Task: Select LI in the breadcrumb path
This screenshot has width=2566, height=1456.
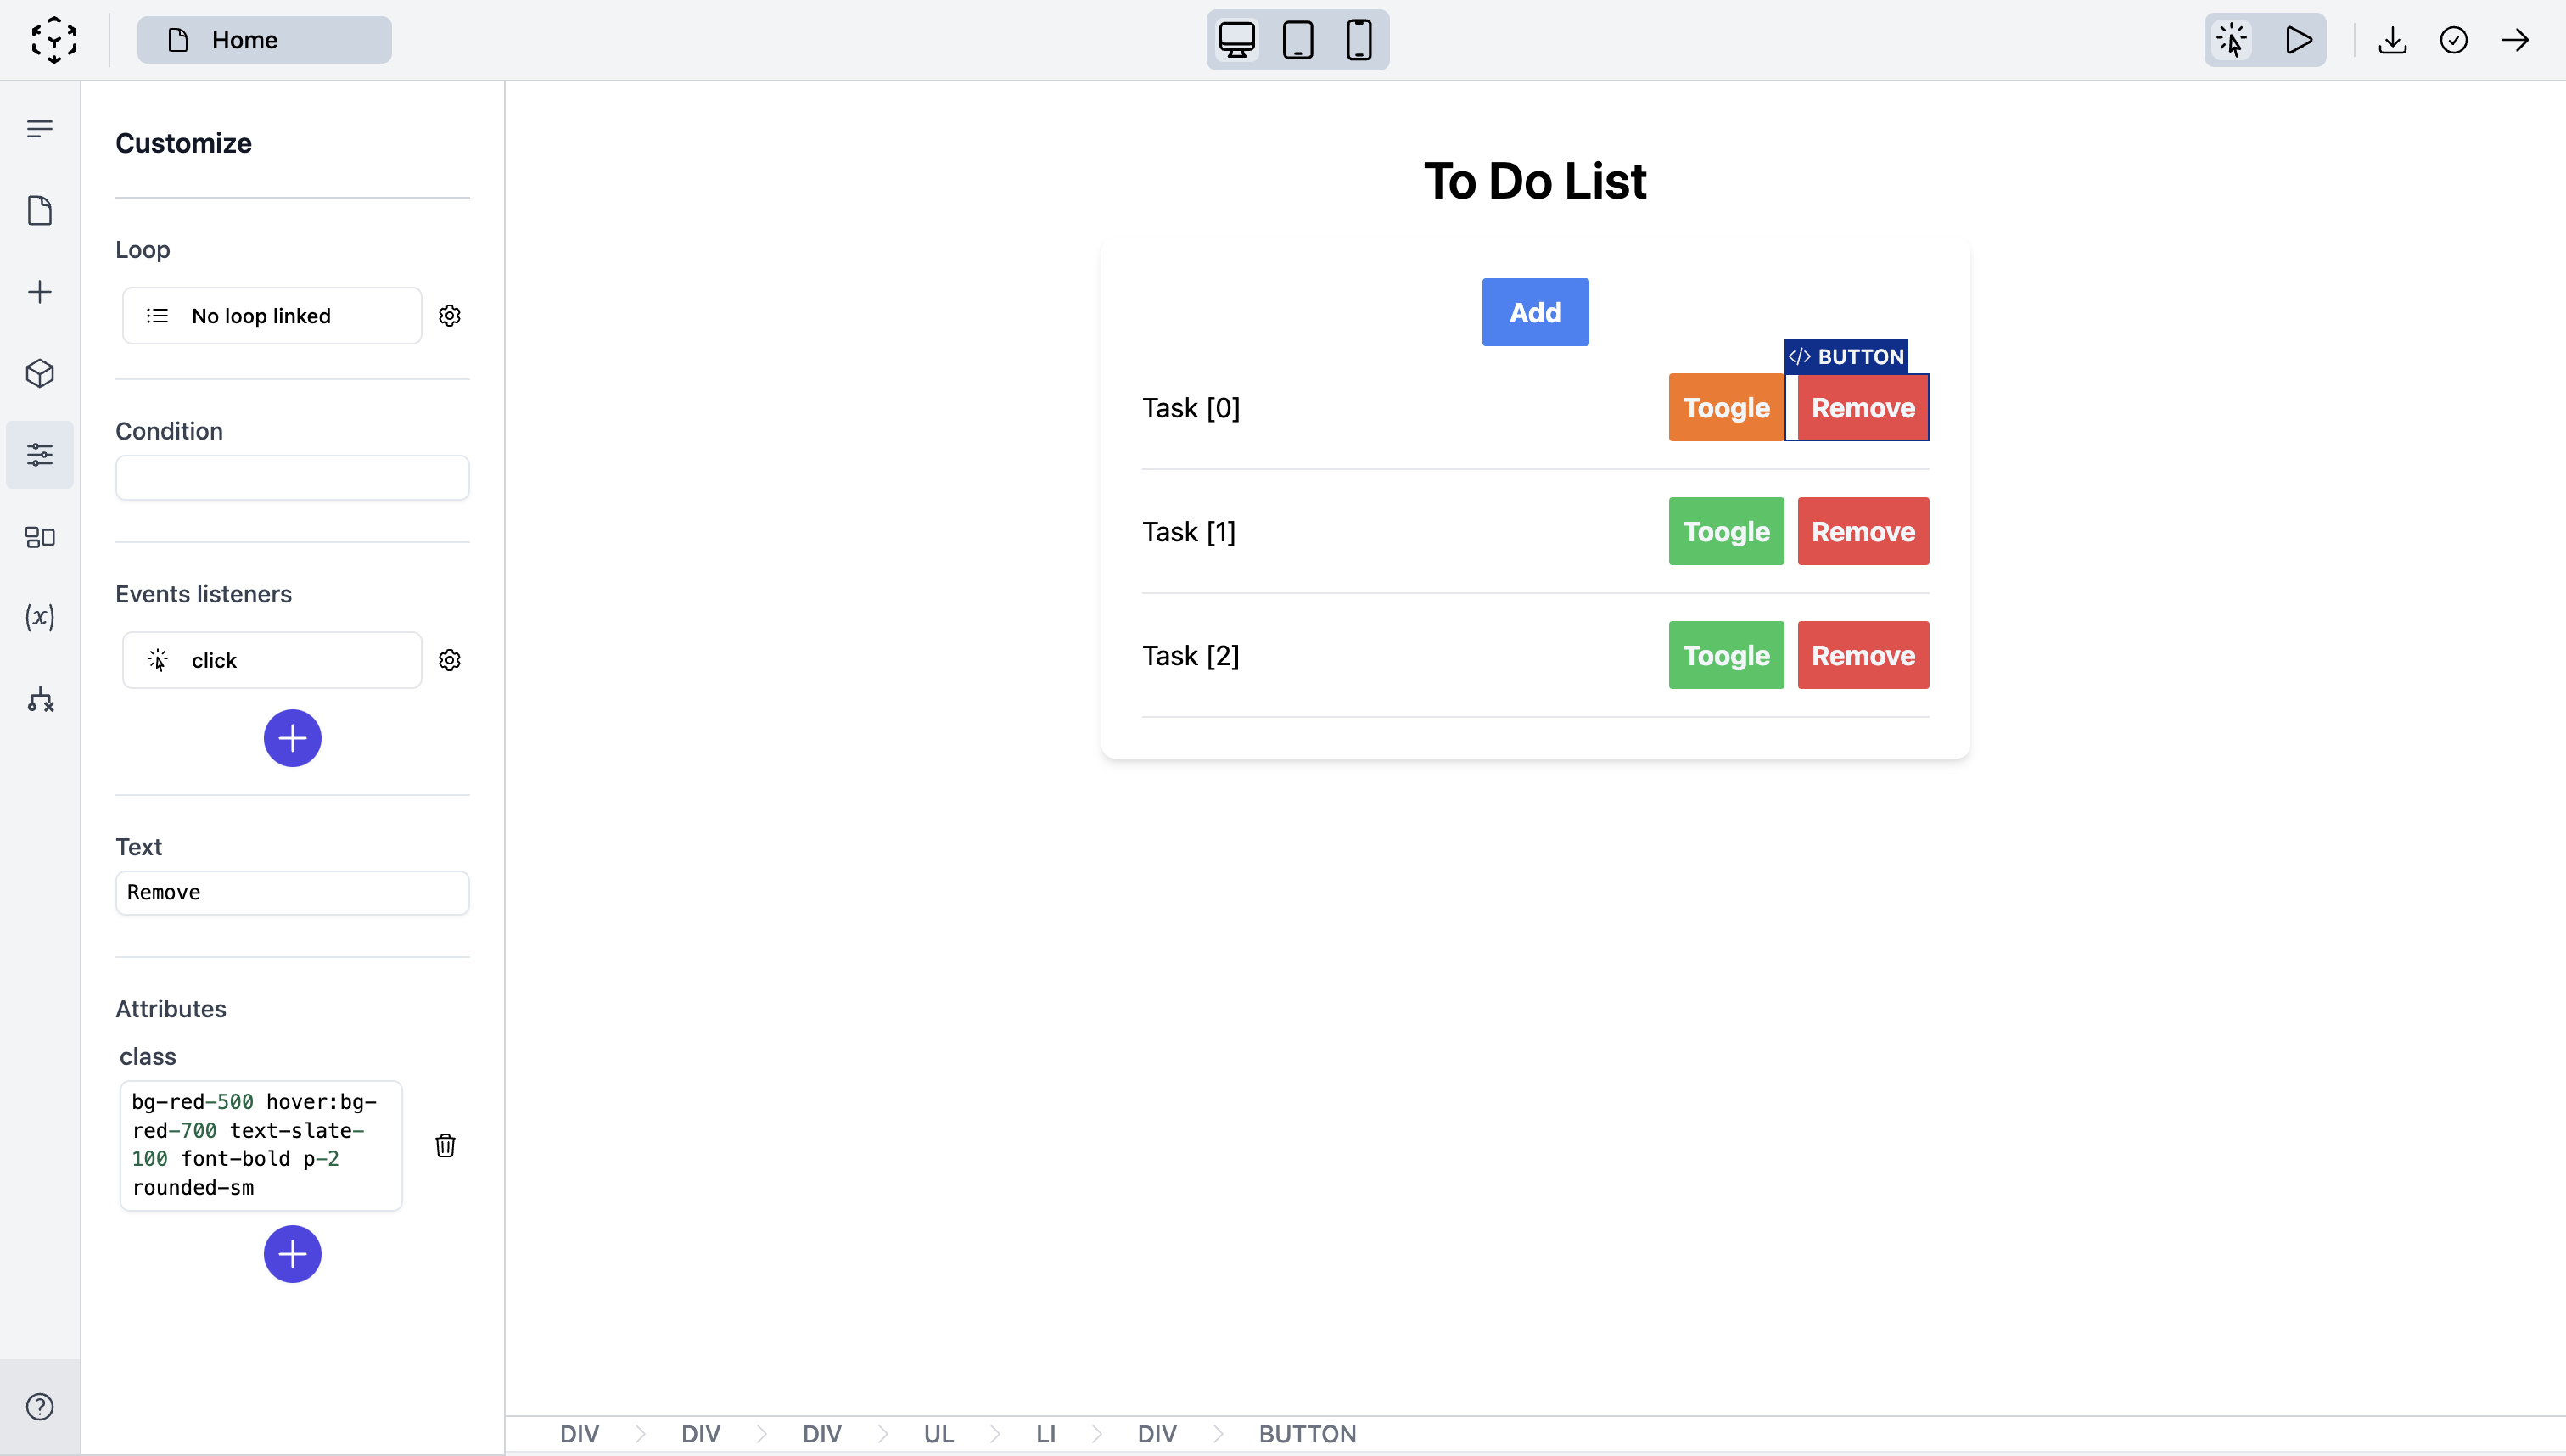Action: coord(1045,1434)
